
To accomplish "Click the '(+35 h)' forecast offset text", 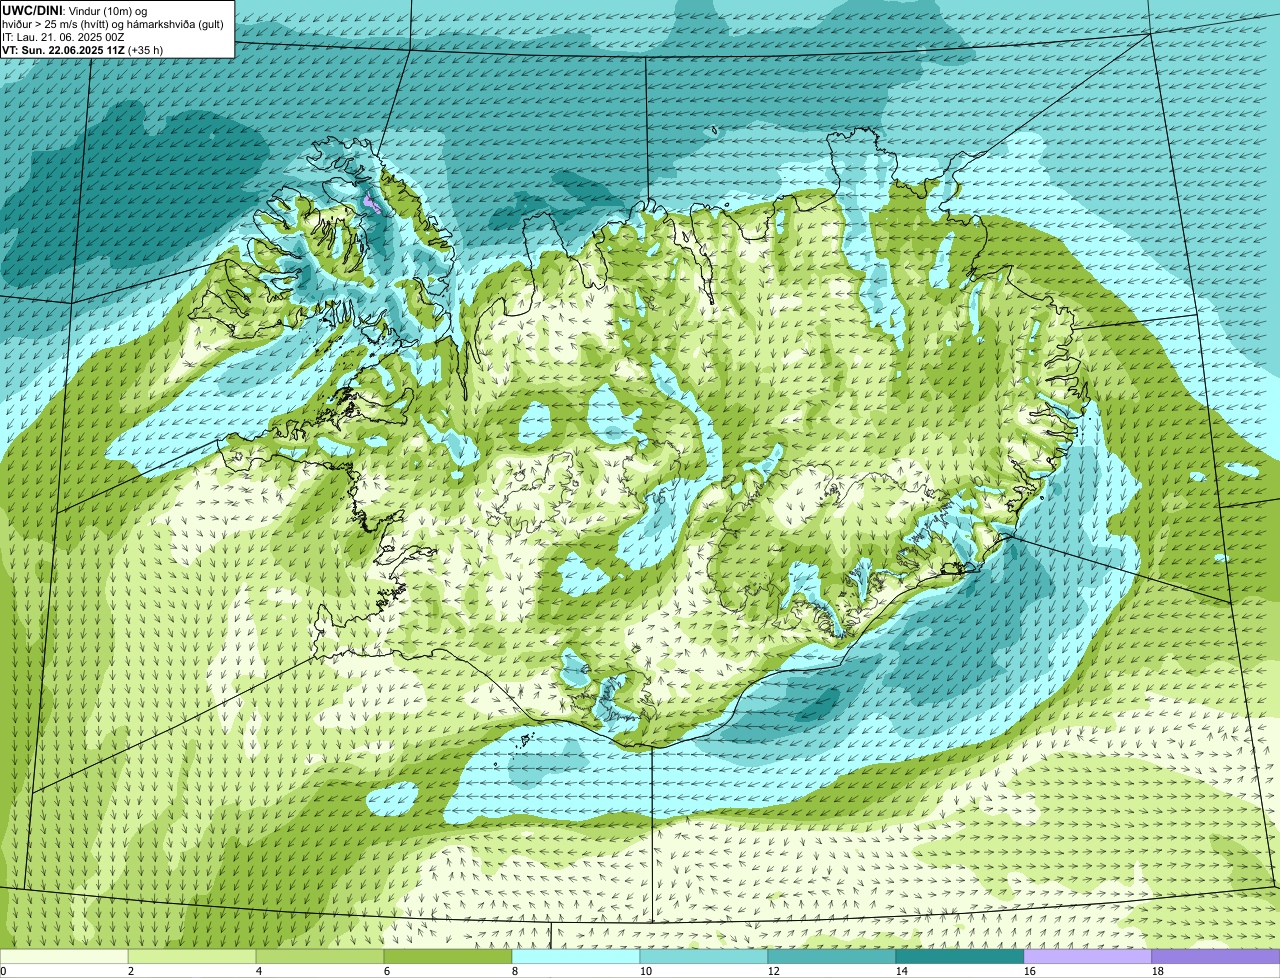I will pos(146,50).
